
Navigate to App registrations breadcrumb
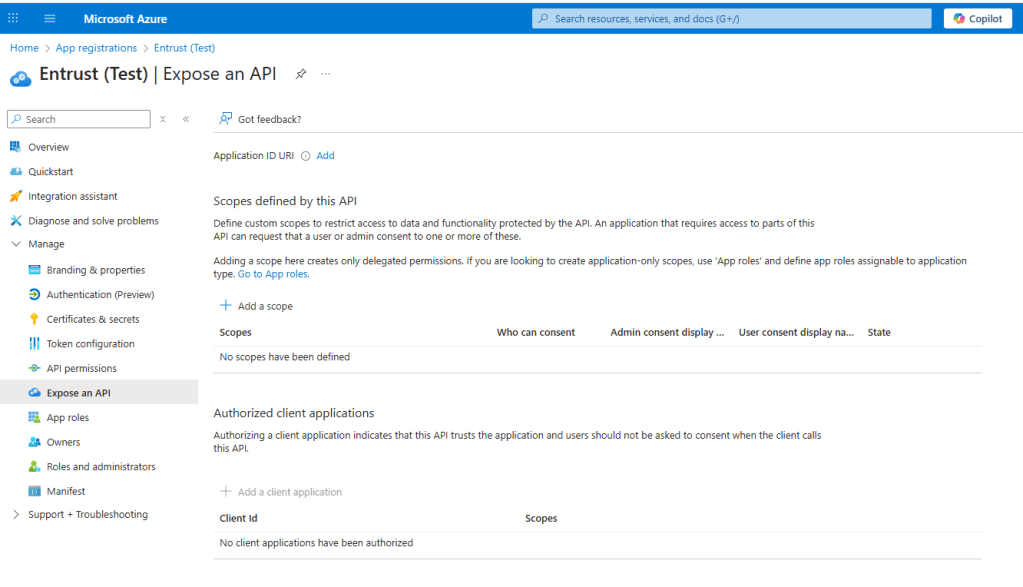(96, 48)
